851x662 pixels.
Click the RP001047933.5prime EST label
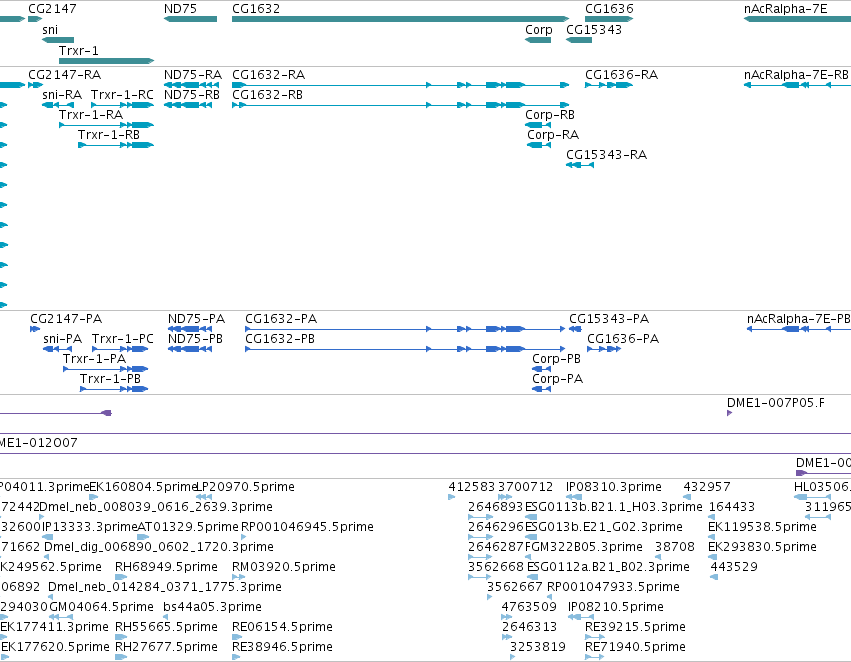tap(613, 587)
